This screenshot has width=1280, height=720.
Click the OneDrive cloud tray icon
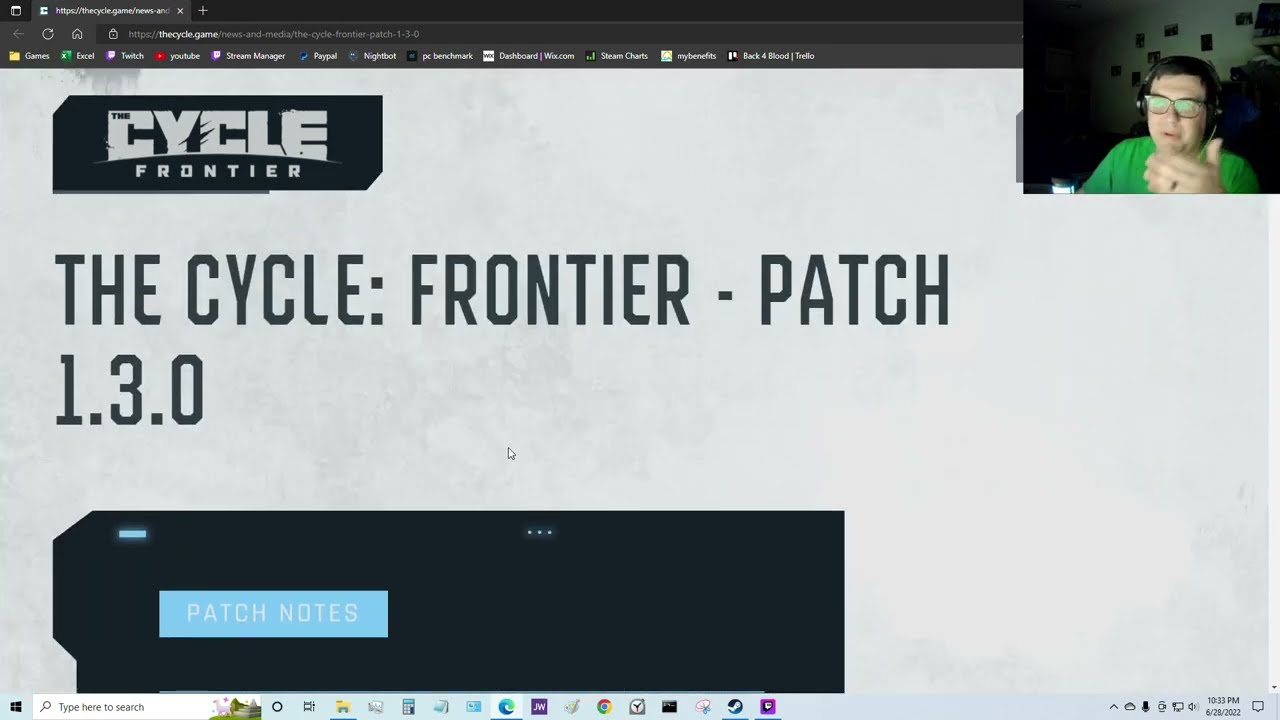[1129, 707]
